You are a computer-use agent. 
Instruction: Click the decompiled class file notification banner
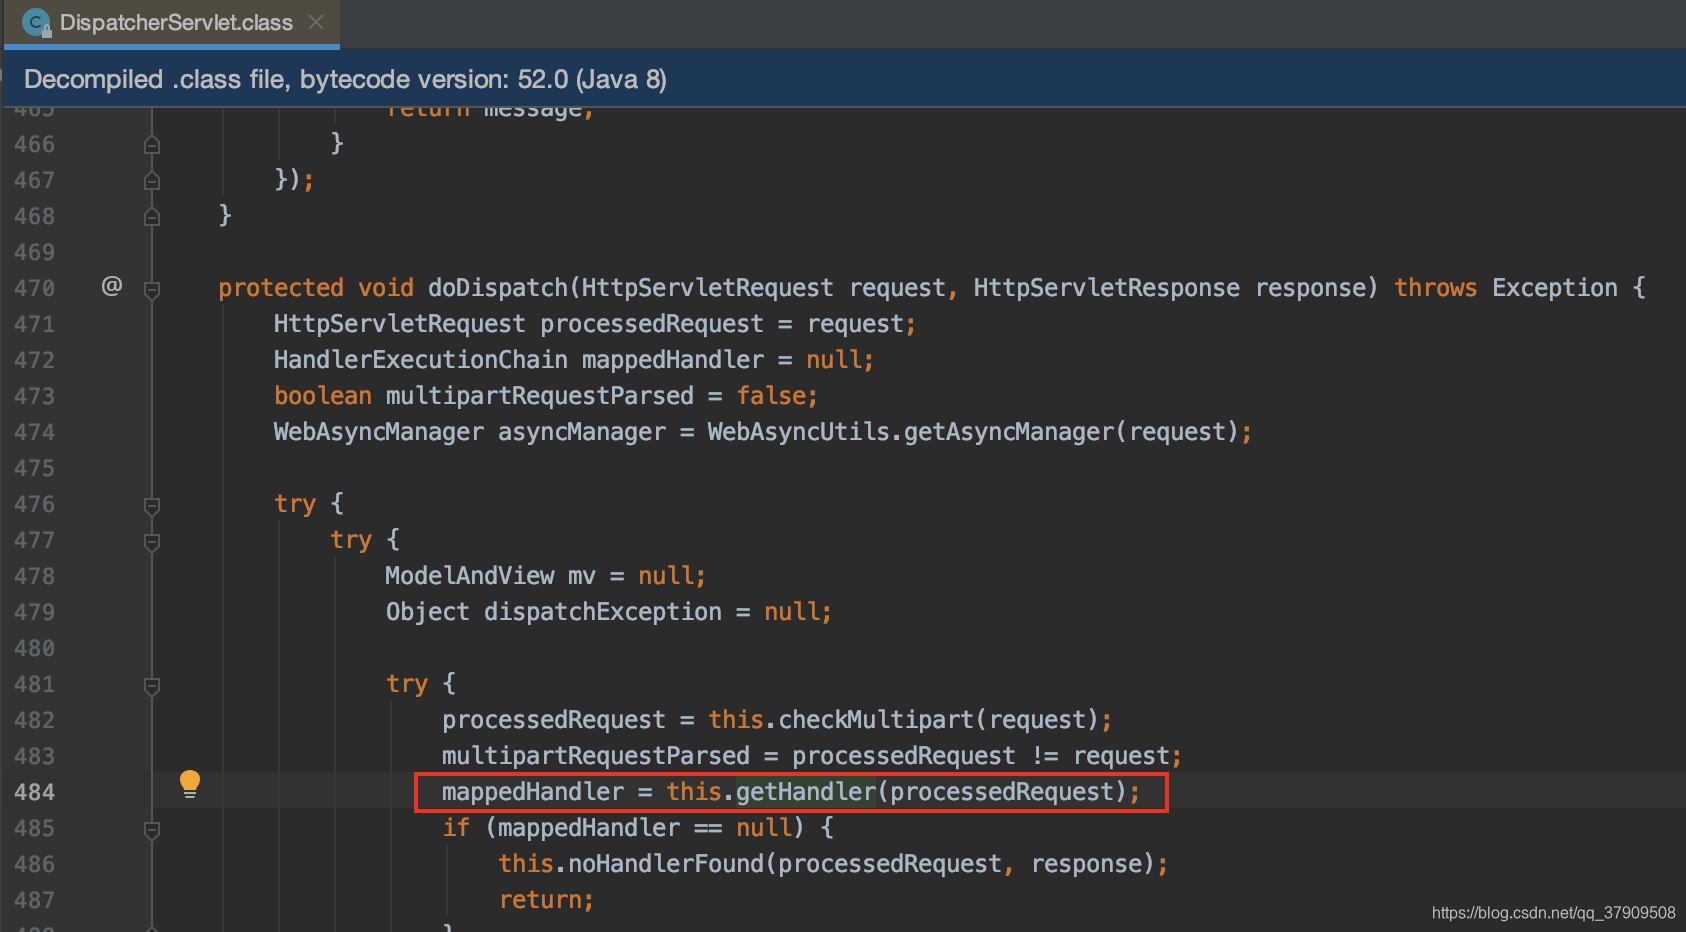[x=843, y=79]
